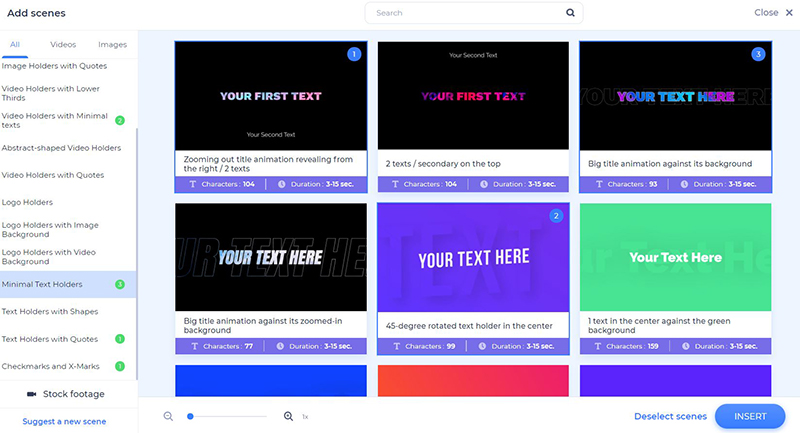Open the All tab

15,45
